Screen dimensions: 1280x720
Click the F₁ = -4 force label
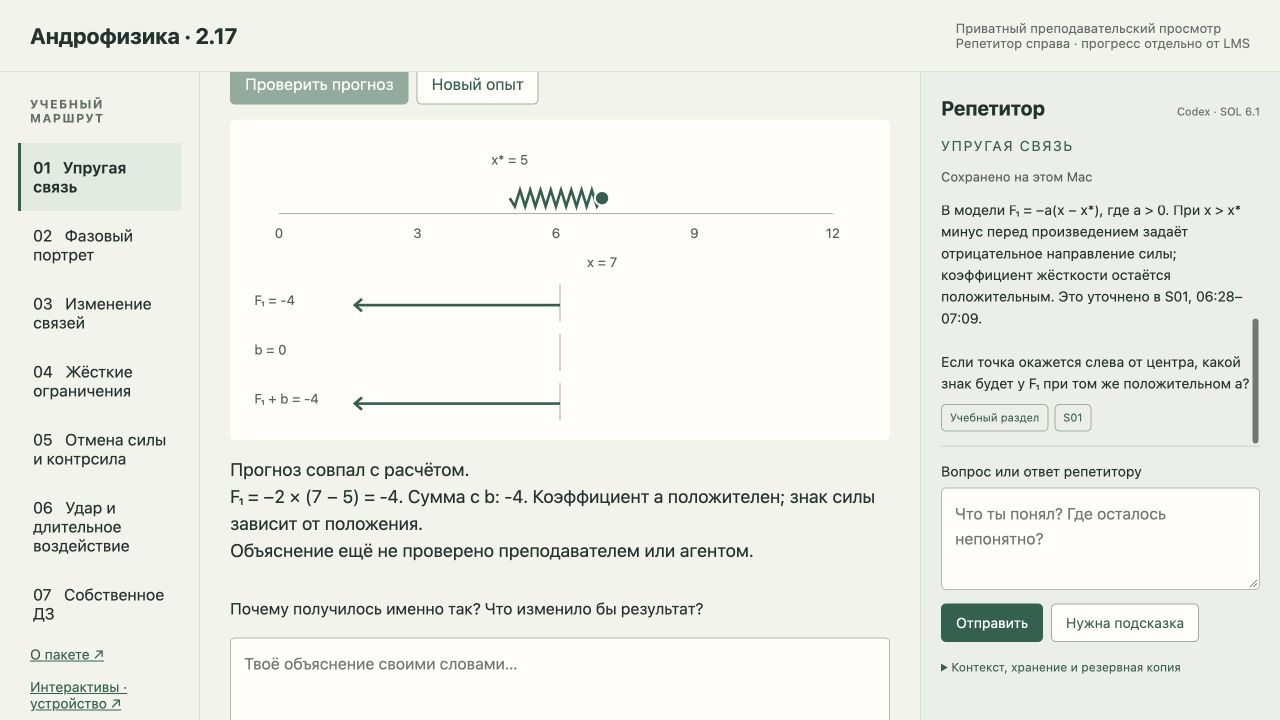pyautogui.click(x=274, y=300)
